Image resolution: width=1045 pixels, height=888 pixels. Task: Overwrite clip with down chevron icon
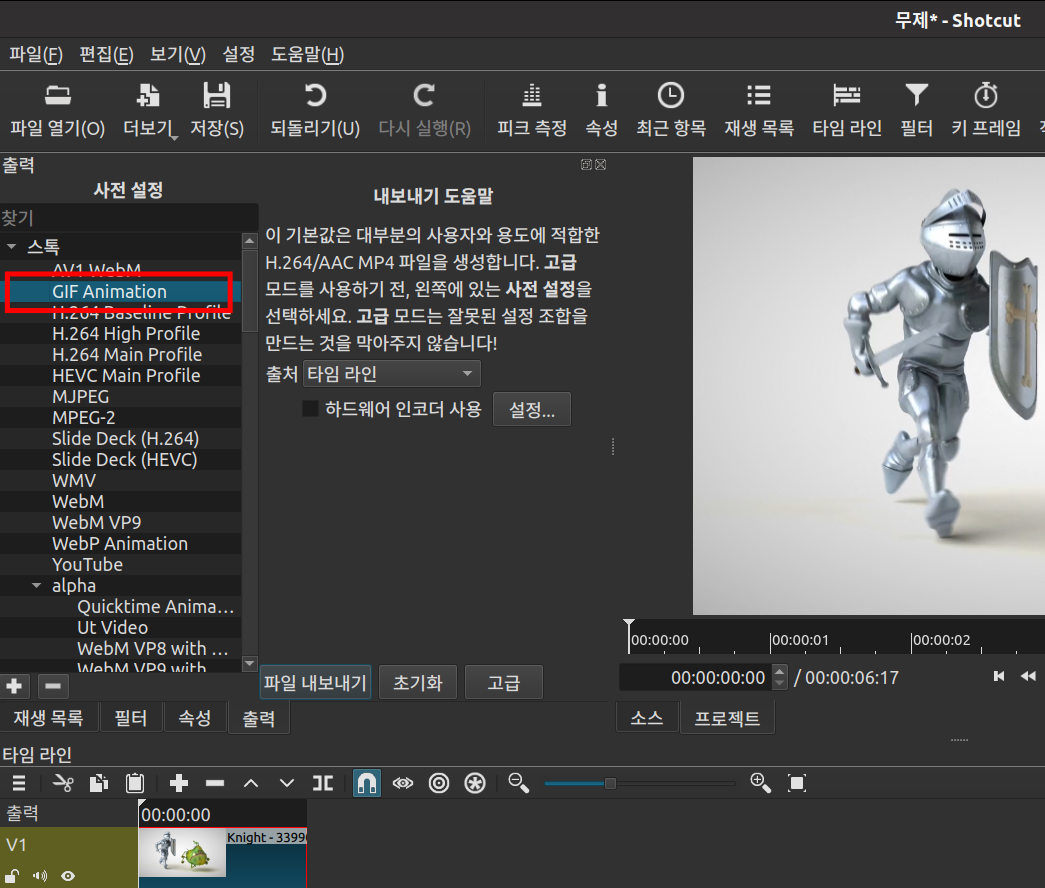point(287,783)
